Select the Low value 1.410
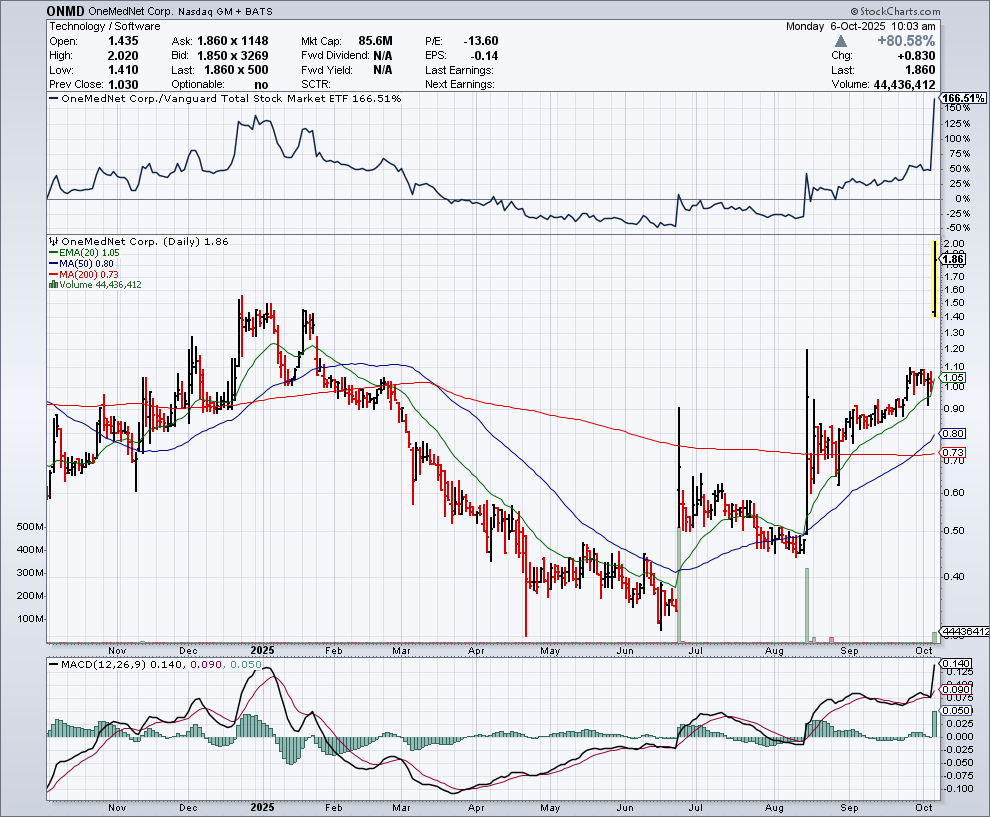The width and height of the screenshot is (990, 817). (x=123, y=70)
